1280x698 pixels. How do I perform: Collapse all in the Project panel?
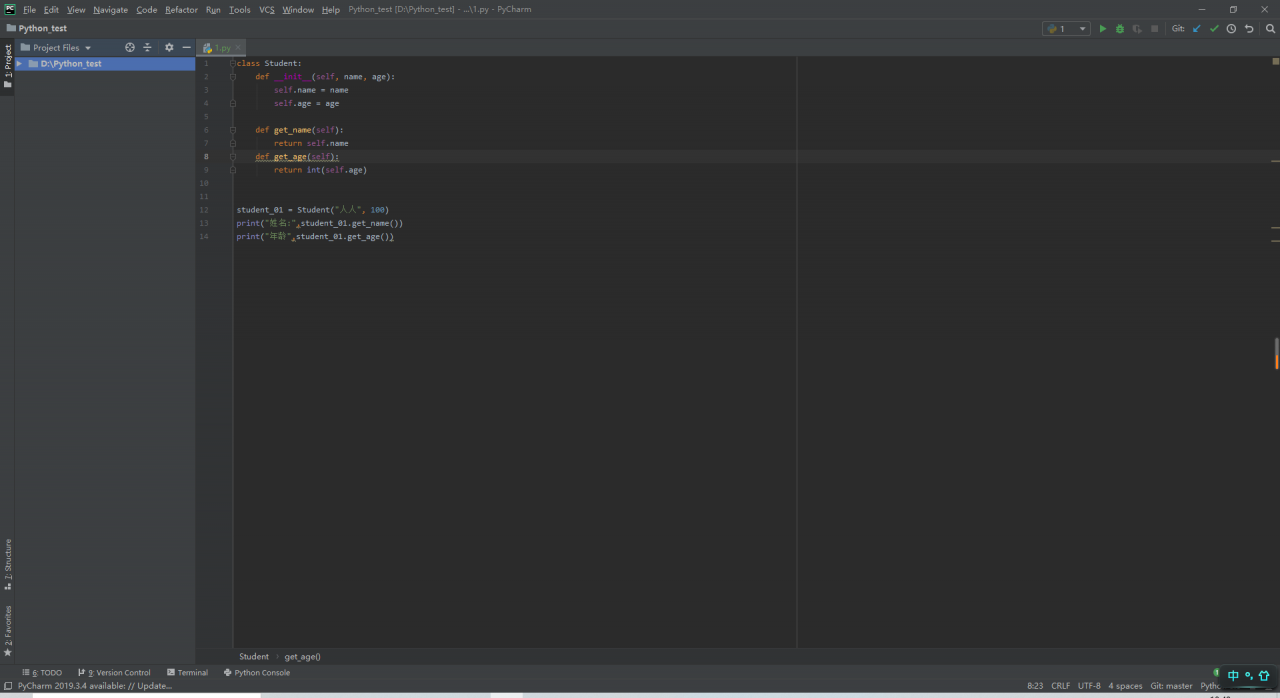(x=148, y=47)
